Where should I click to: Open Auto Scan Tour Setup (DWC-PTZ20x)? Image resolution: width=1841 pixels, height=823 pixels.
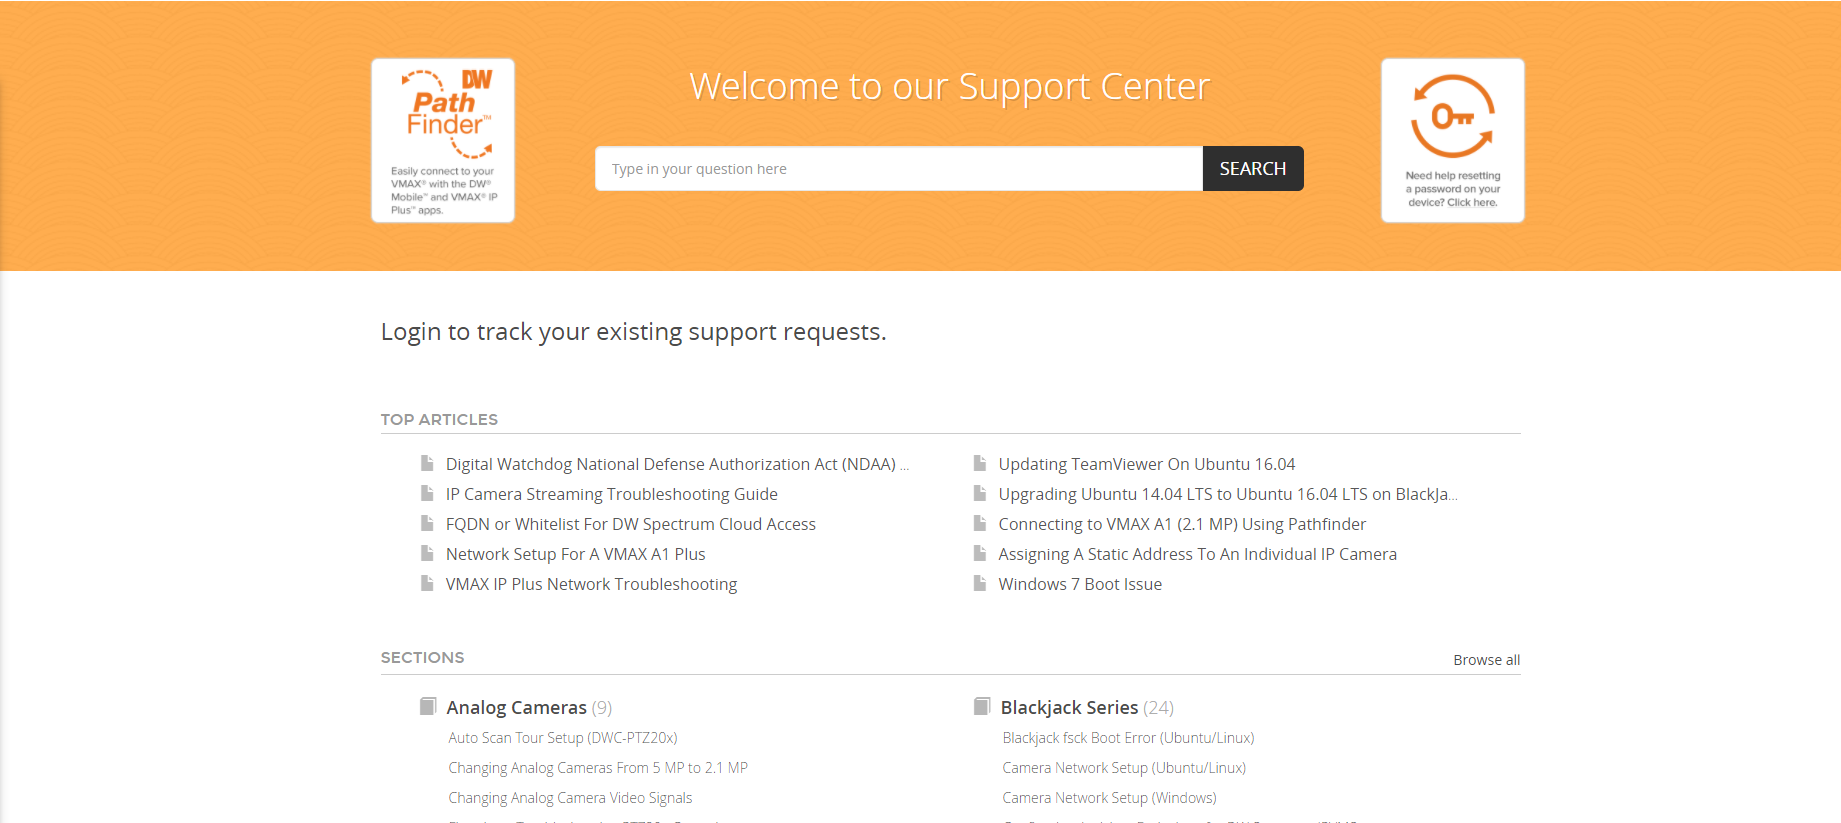pyautogui.click(x=563, y=738)
